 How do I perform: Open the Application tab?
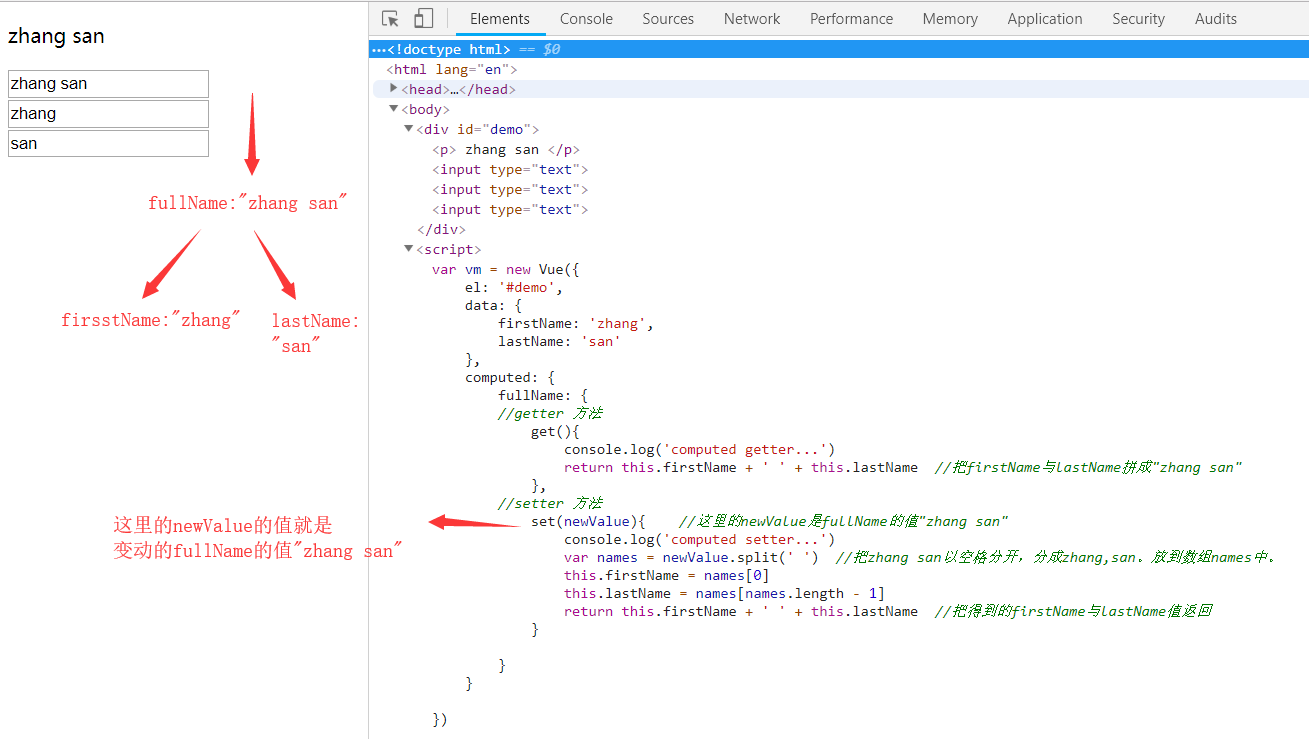pos(1044,19)
